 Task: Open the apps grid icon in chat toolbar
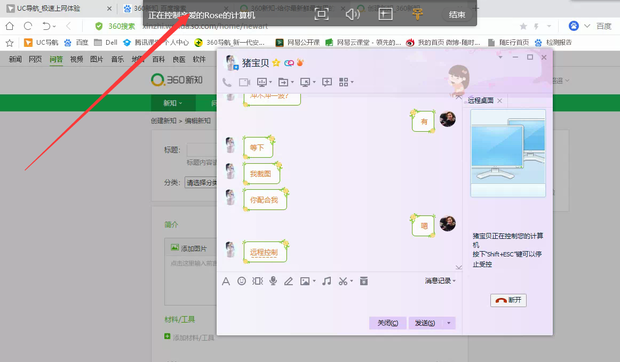343,82
